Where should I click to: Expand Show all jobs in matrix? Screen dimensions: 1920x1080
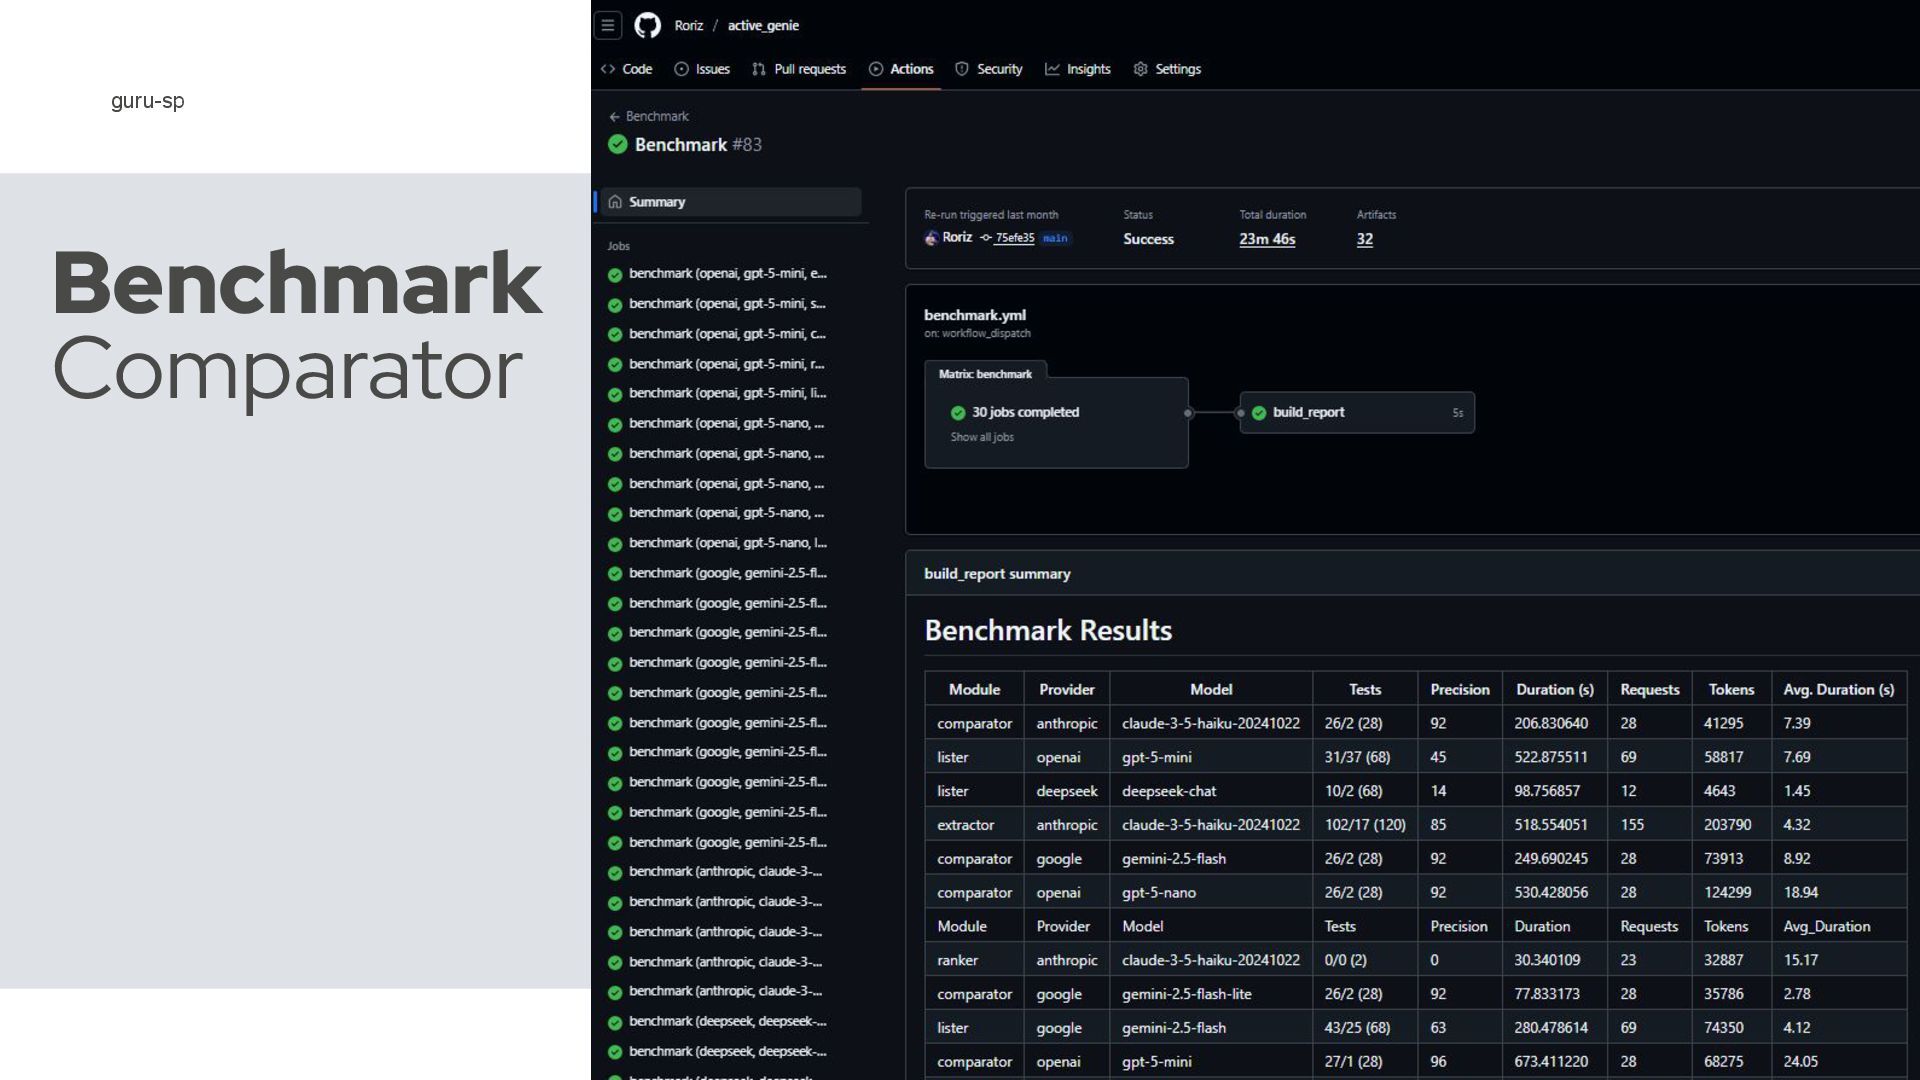[x=981, y=437]
